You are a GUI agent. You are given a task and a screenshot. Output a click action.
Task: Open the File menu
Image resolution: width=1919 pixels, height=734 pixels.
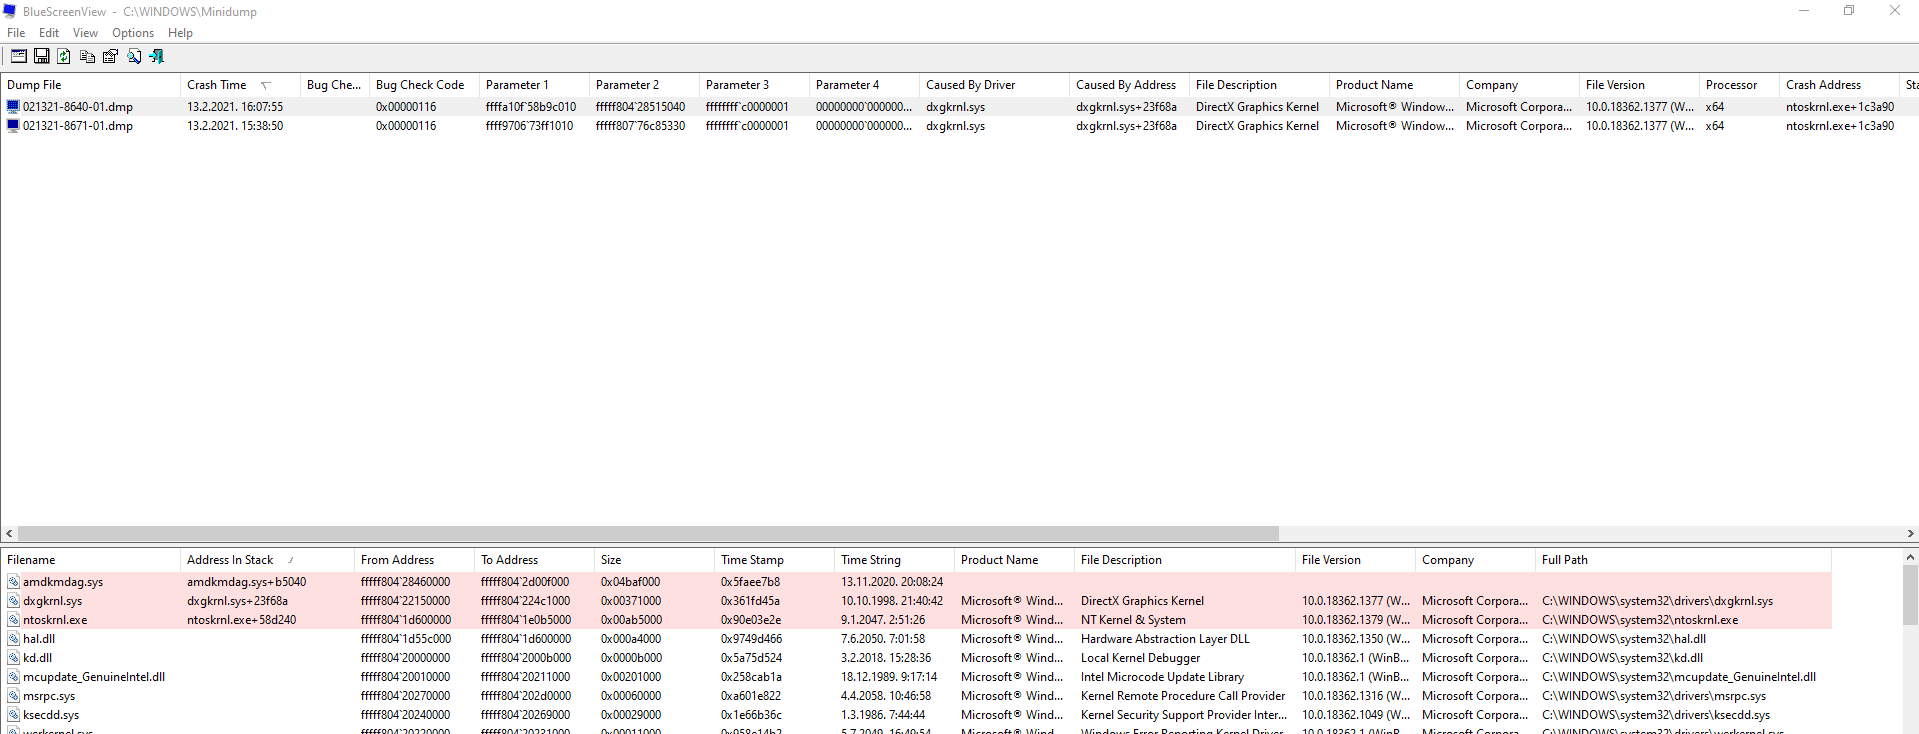[x=16, y=33]
